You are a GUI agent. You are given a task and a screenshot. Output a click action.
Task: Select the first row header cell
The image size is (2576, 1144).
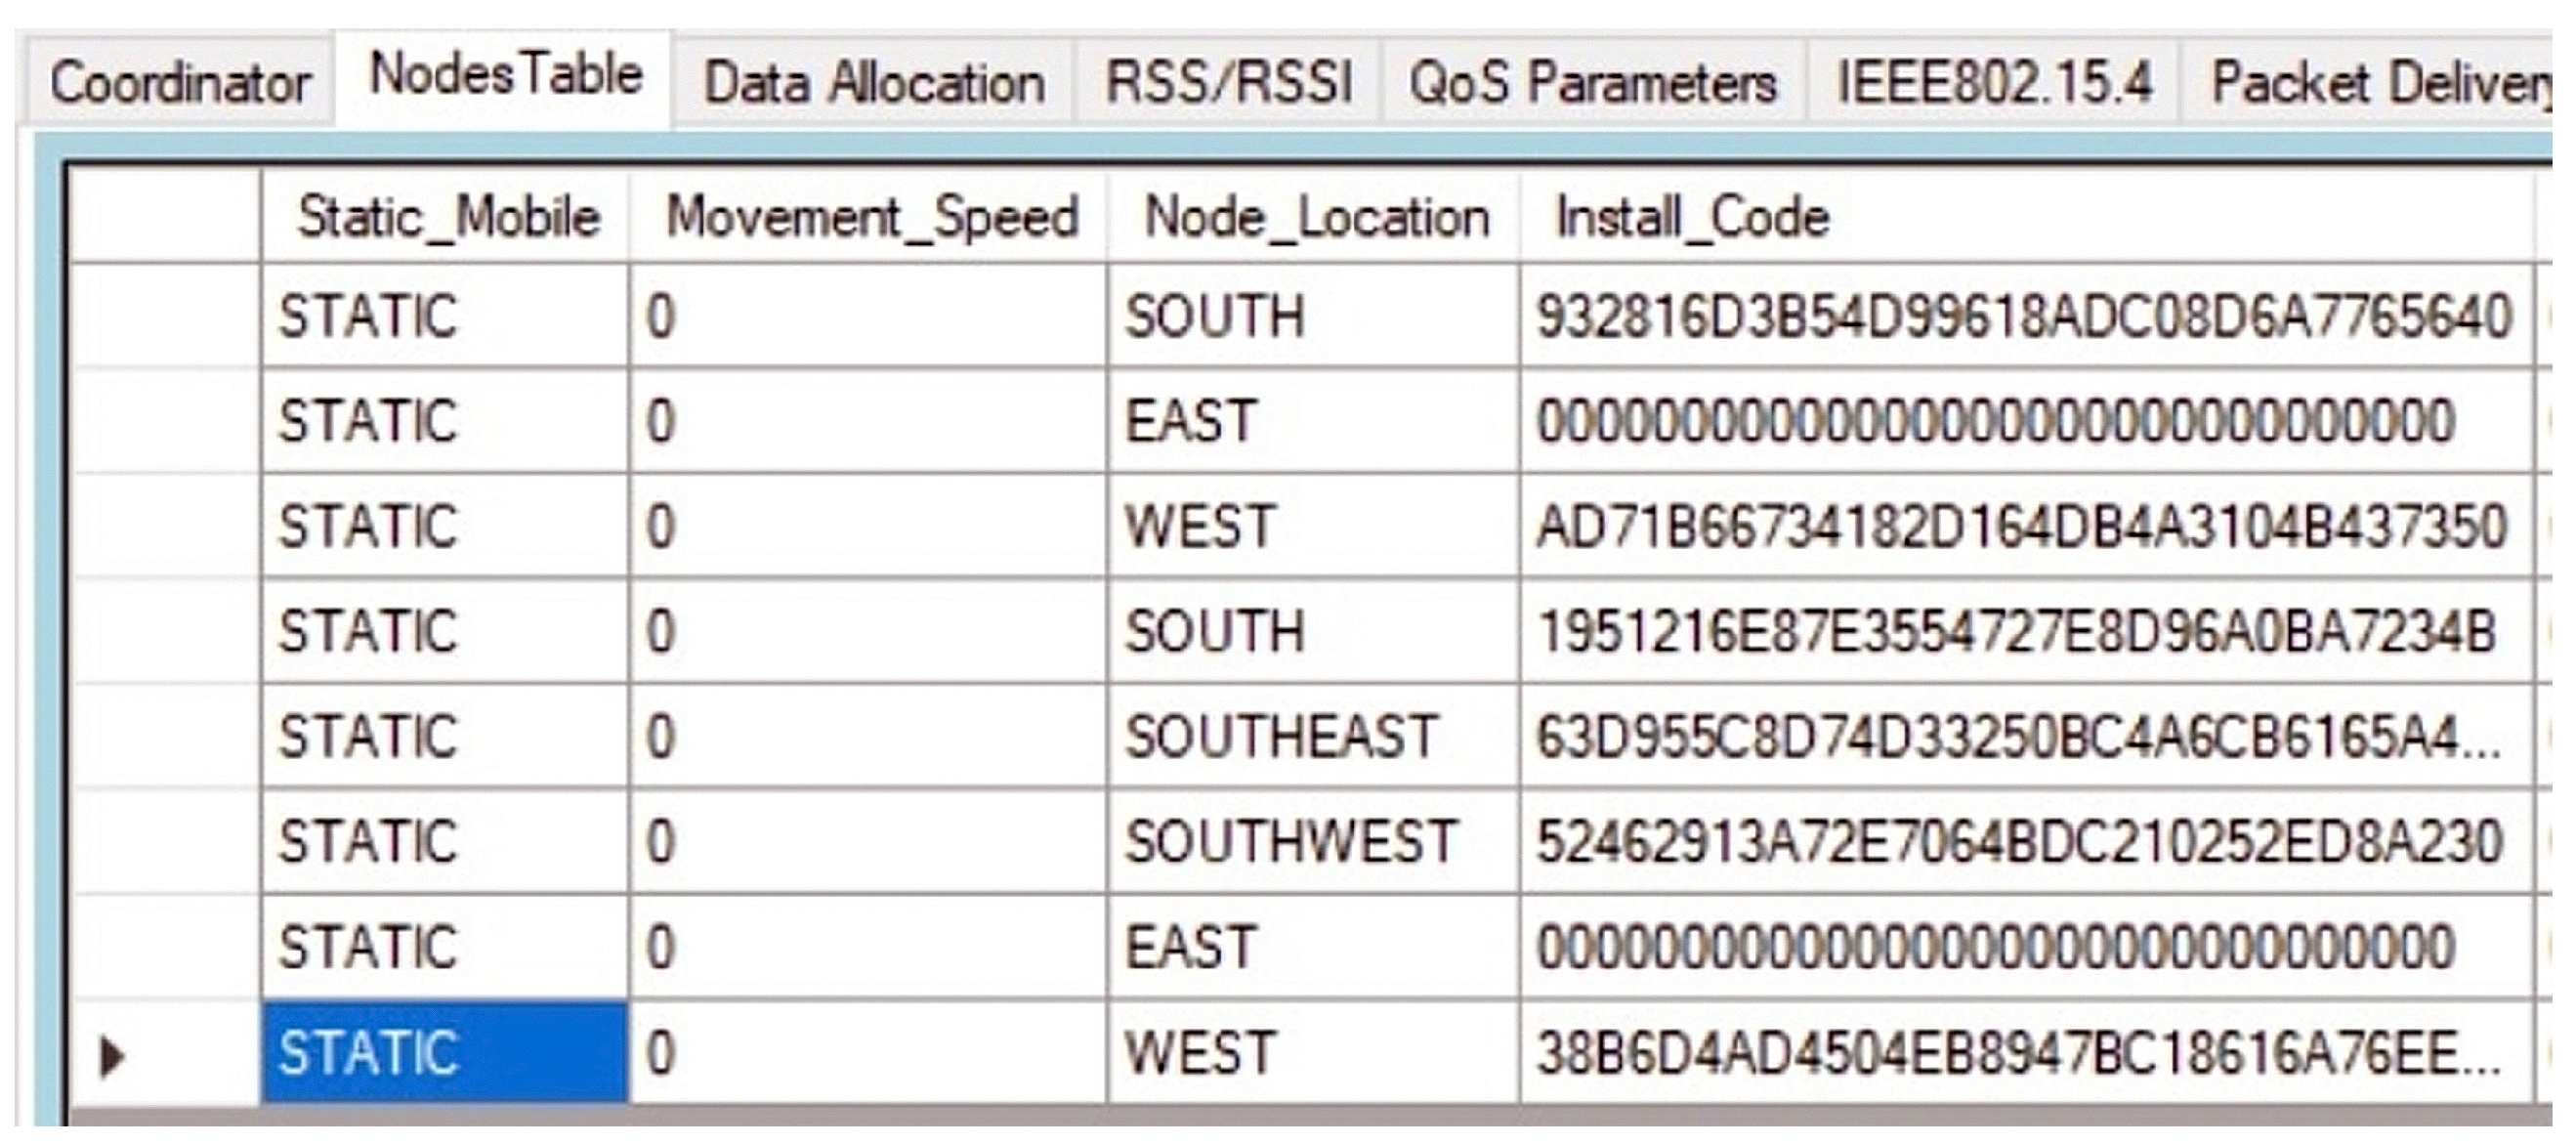tap(165, 317)
